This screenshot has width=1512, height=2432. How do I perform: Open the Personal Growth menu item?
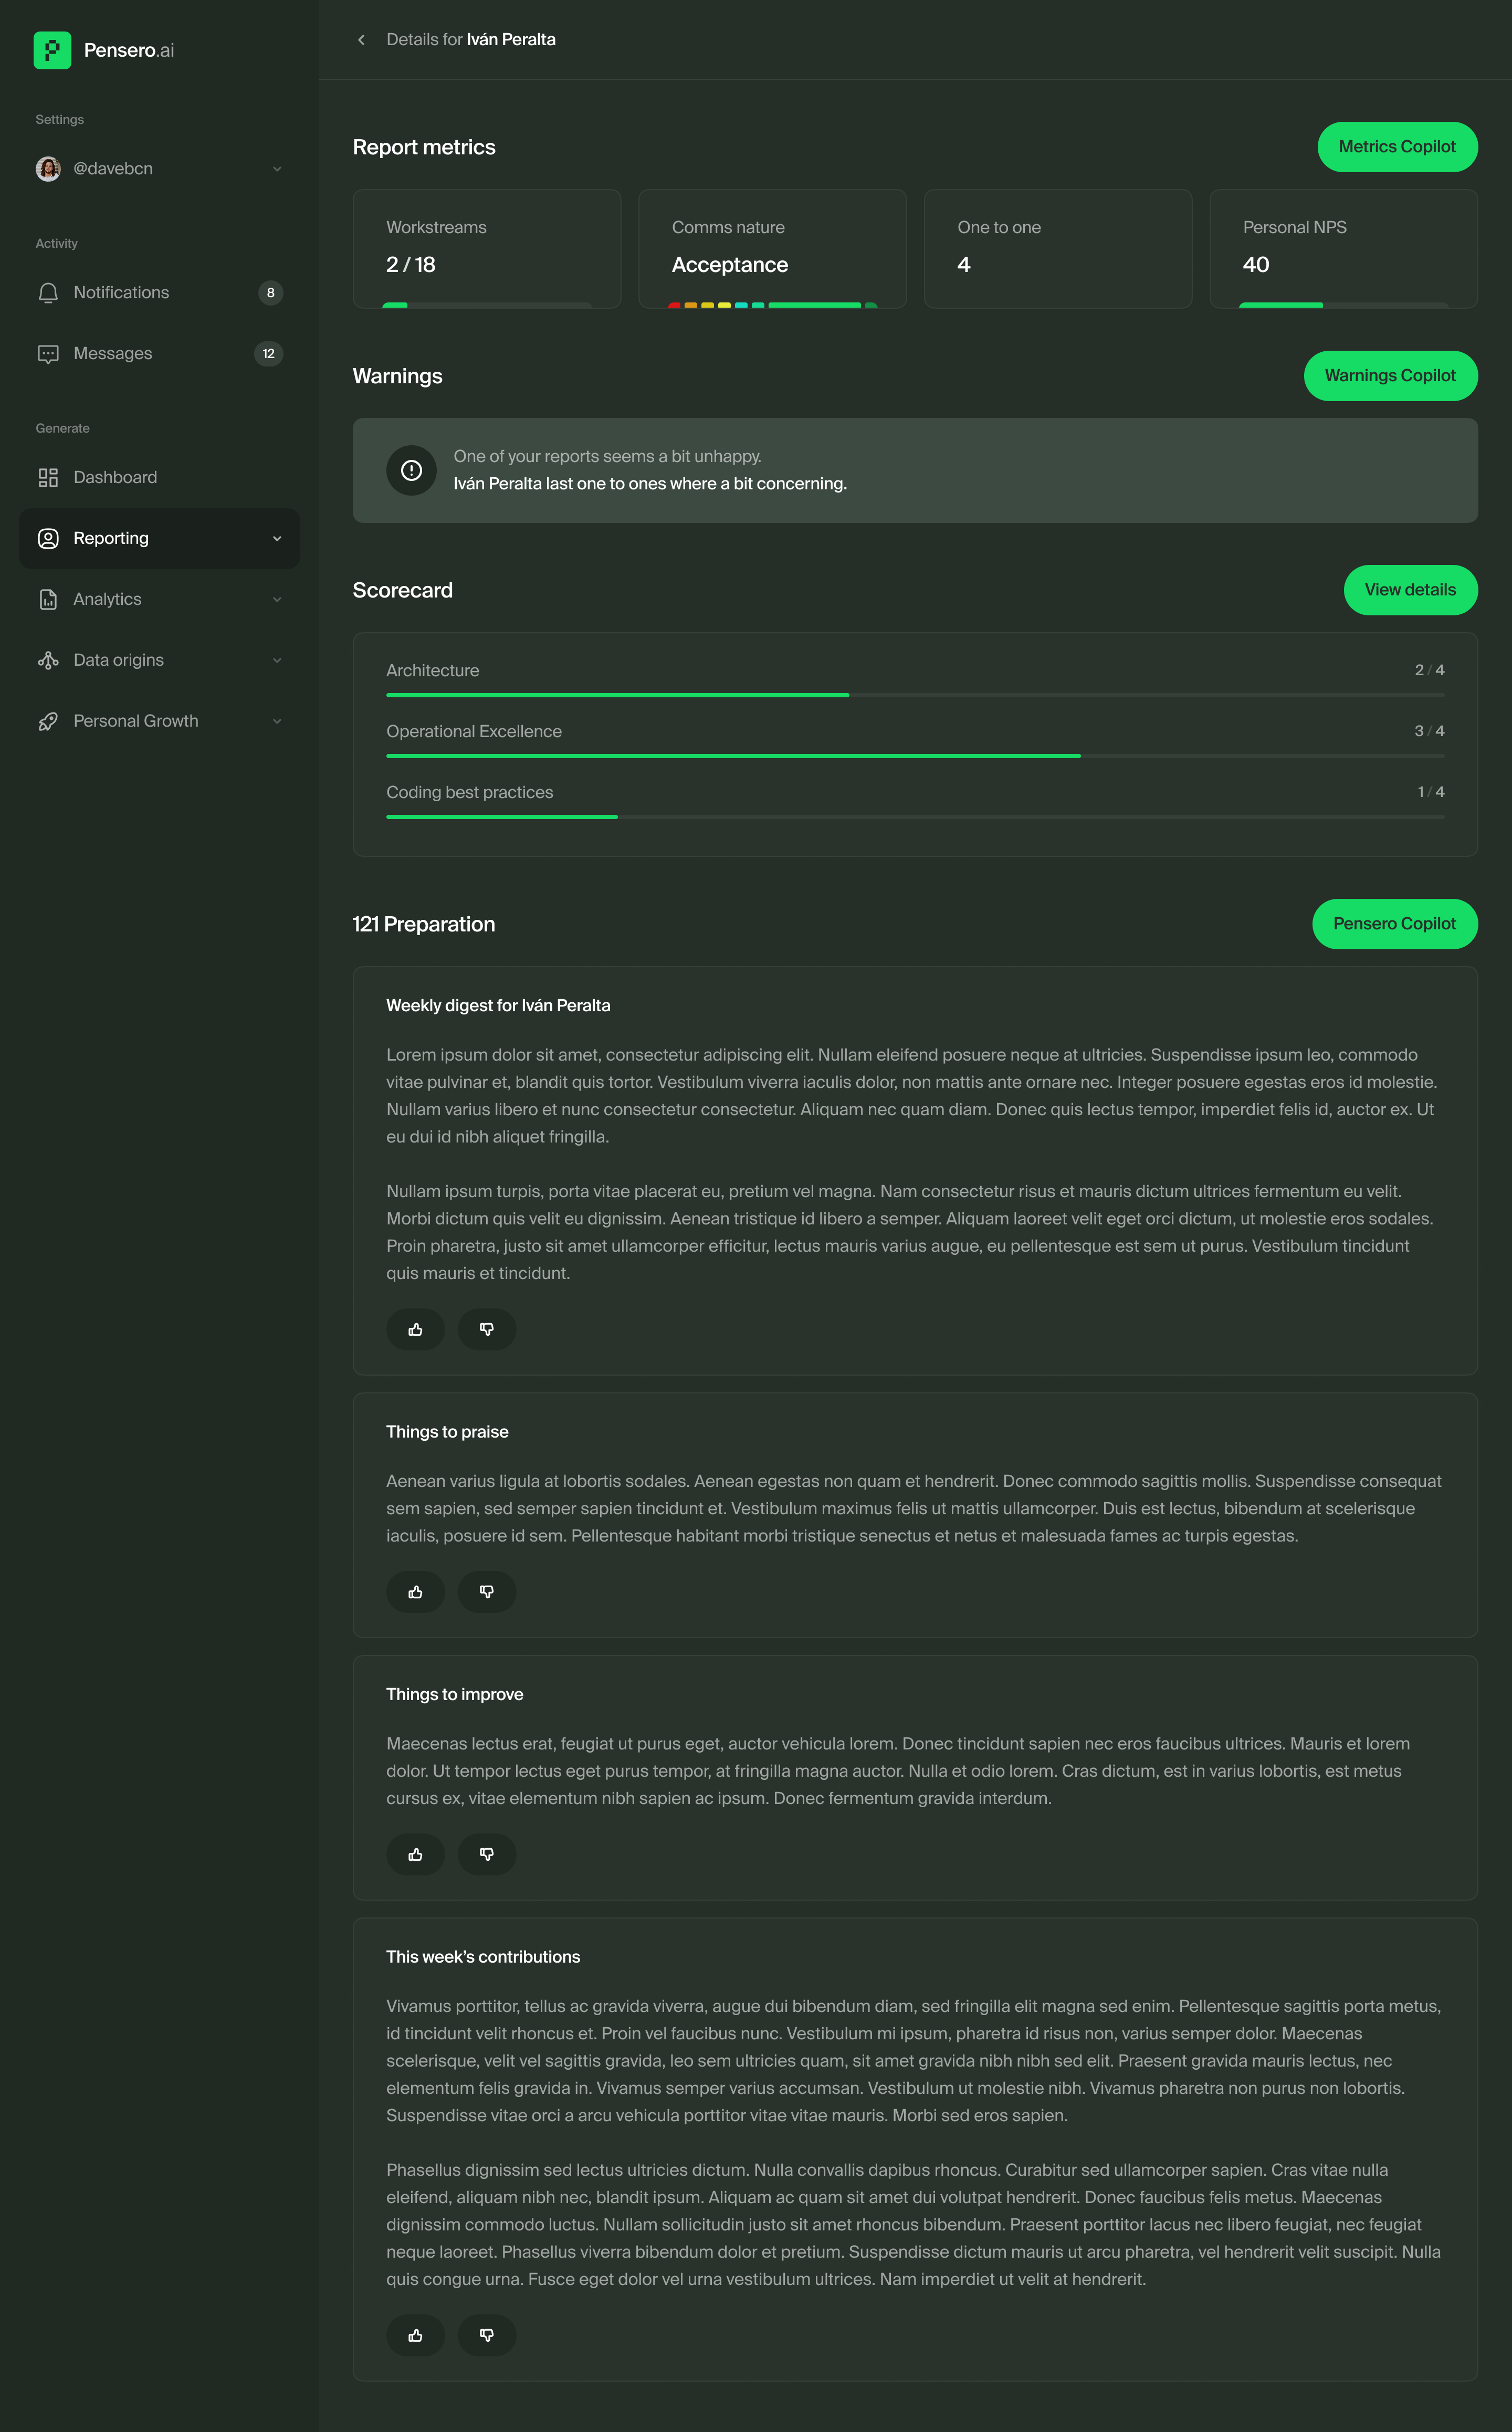click(136, 721)
